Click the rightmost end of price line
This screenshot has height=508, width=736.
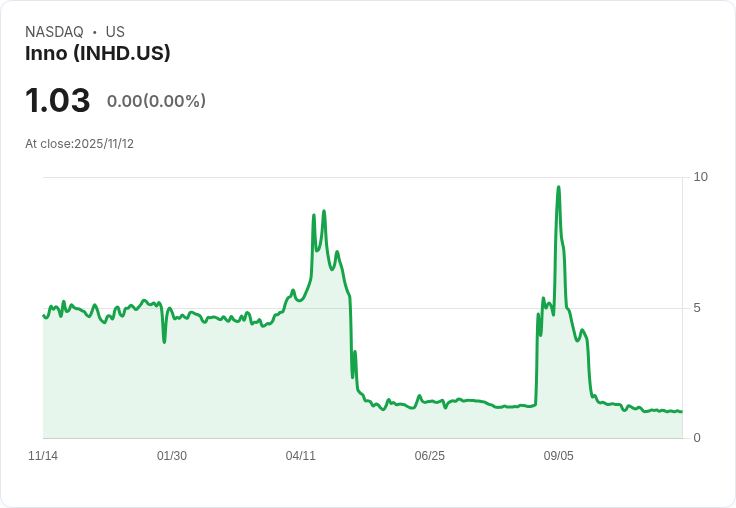point(681,411)
